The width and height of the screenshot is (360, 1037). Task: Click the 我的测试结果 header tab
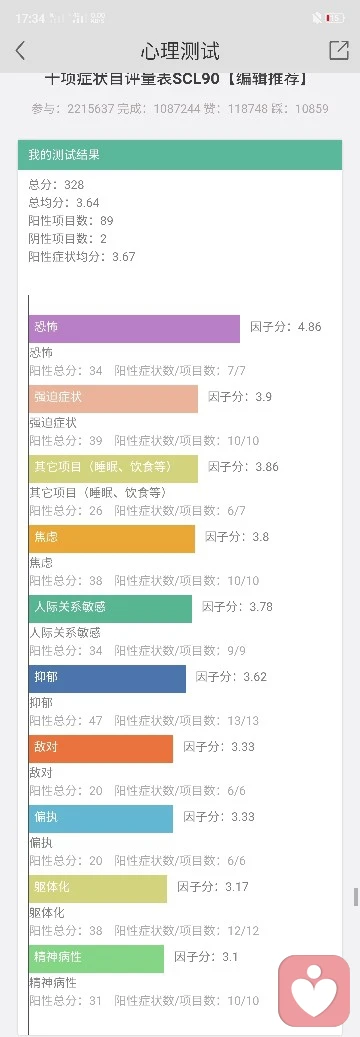(180, 155)
